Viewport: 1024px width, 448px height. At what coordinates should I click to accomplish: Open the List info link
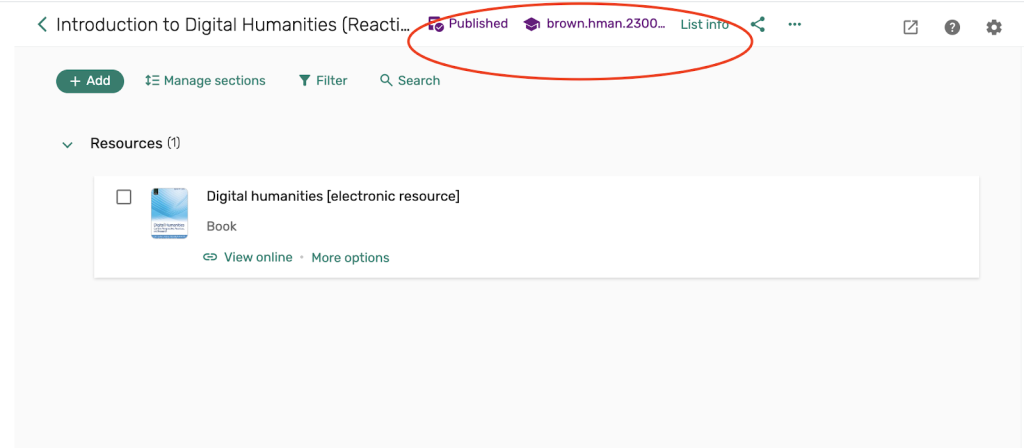click(x=704, y=25)
